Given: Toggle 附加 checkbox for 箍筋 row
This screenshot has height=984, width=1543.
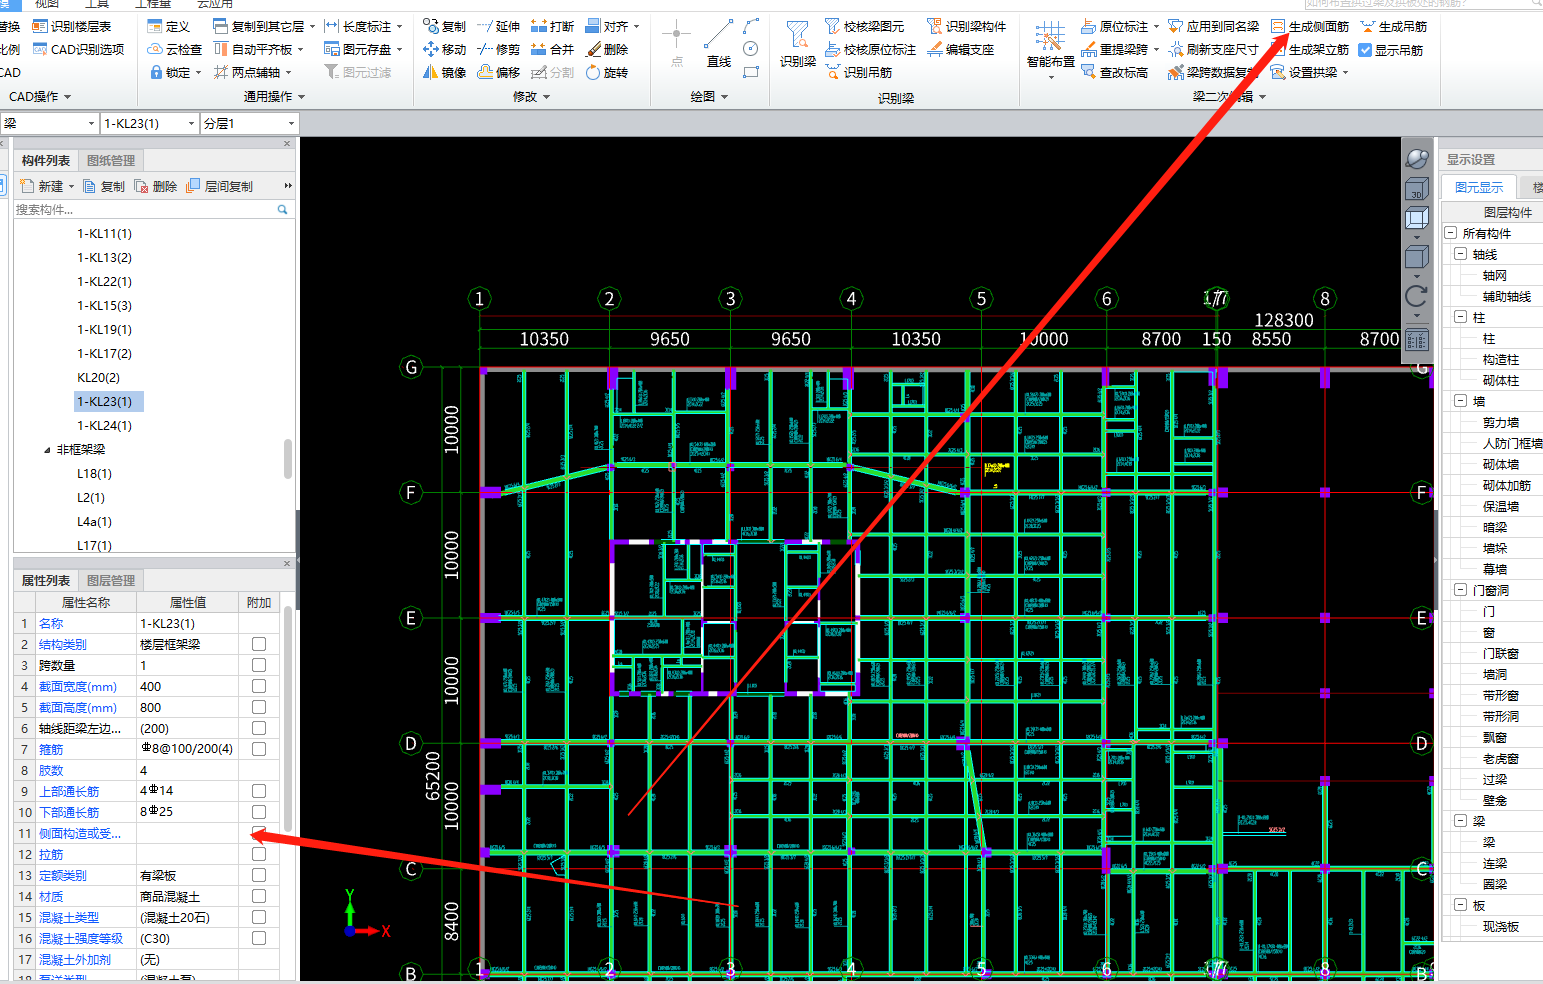Looking at the screenshot, I should 259,749.
